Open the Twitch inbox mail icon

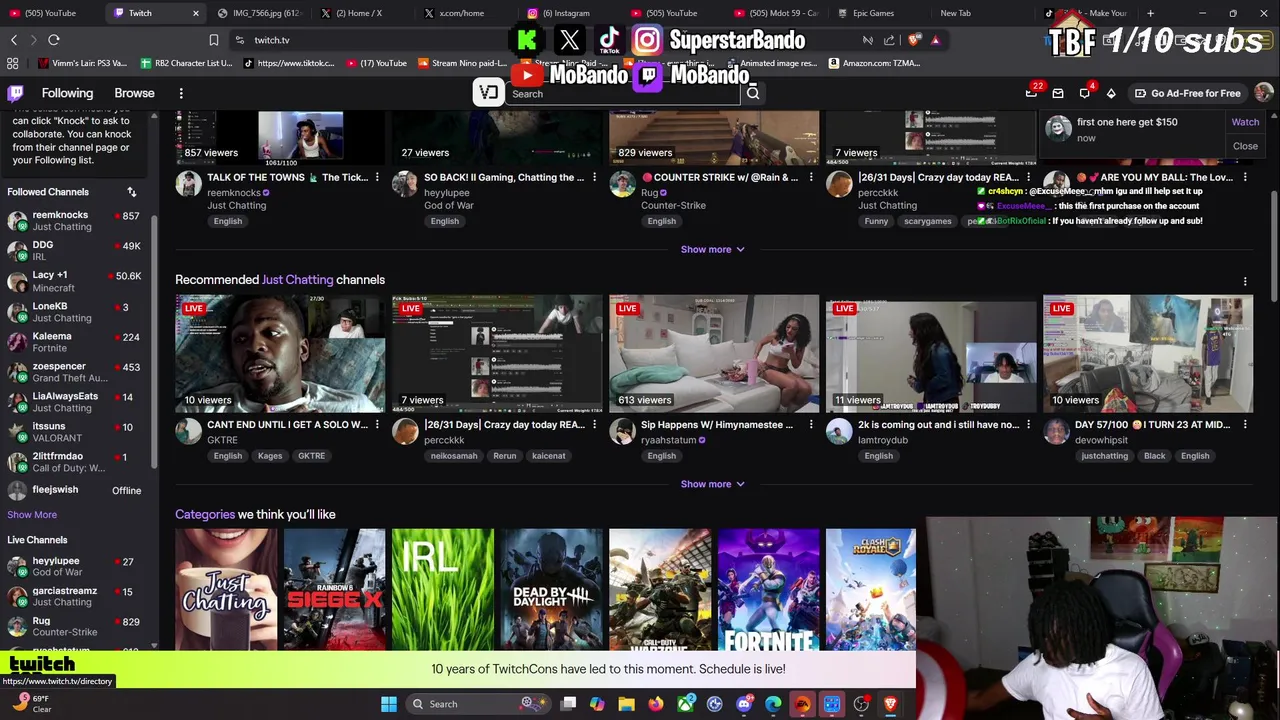point(1058,93)
